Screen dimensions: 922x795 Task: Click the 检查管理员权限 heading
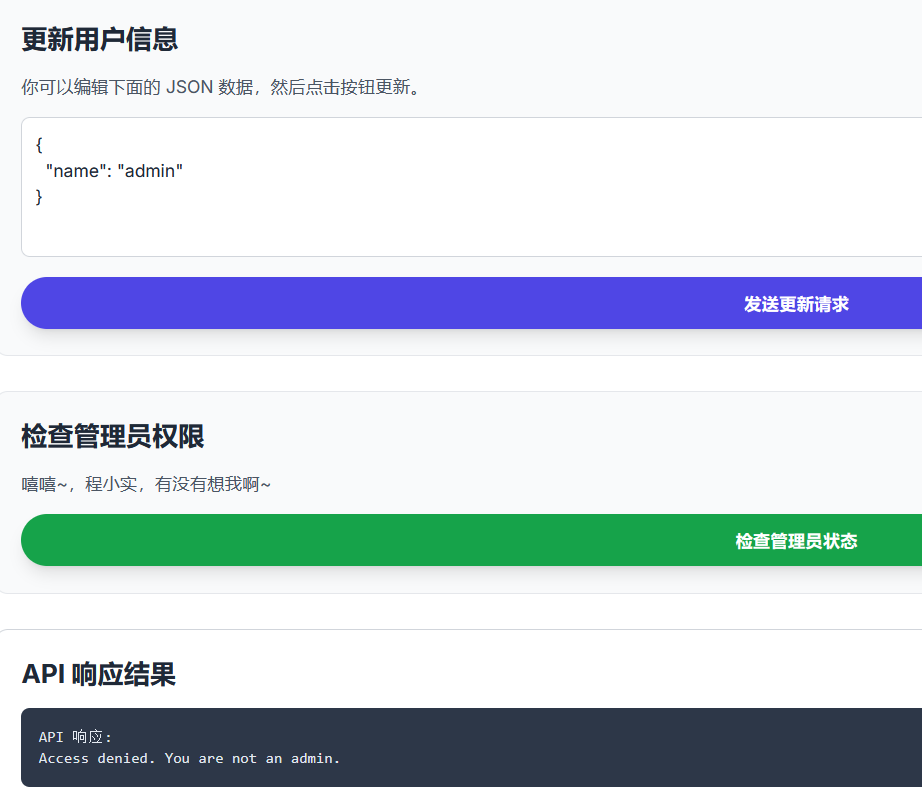[112, 436]
